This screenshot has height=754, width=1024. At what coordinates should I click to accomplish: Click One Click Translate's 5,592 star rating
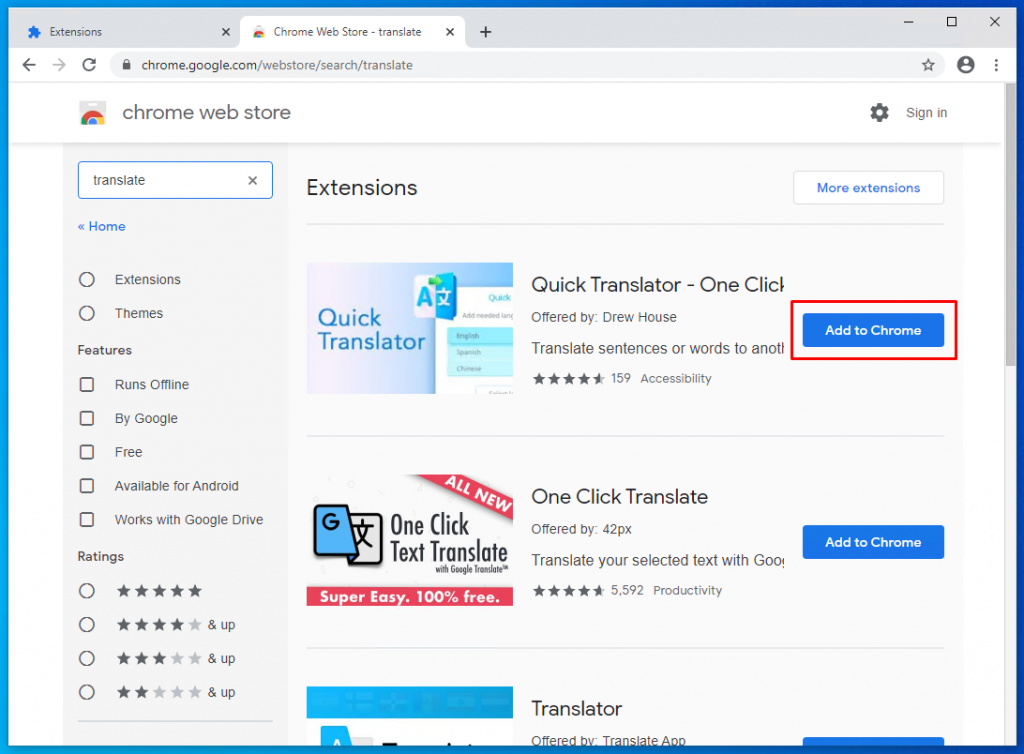click(588, 591)
